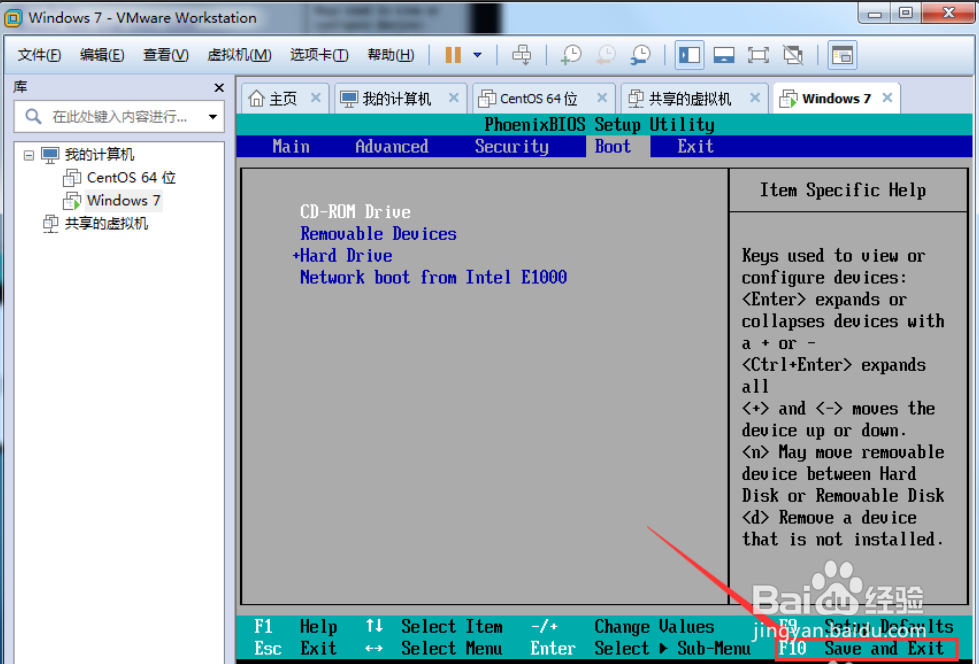
Task: Open the library search filter dropdown
Action: [213, 117]
